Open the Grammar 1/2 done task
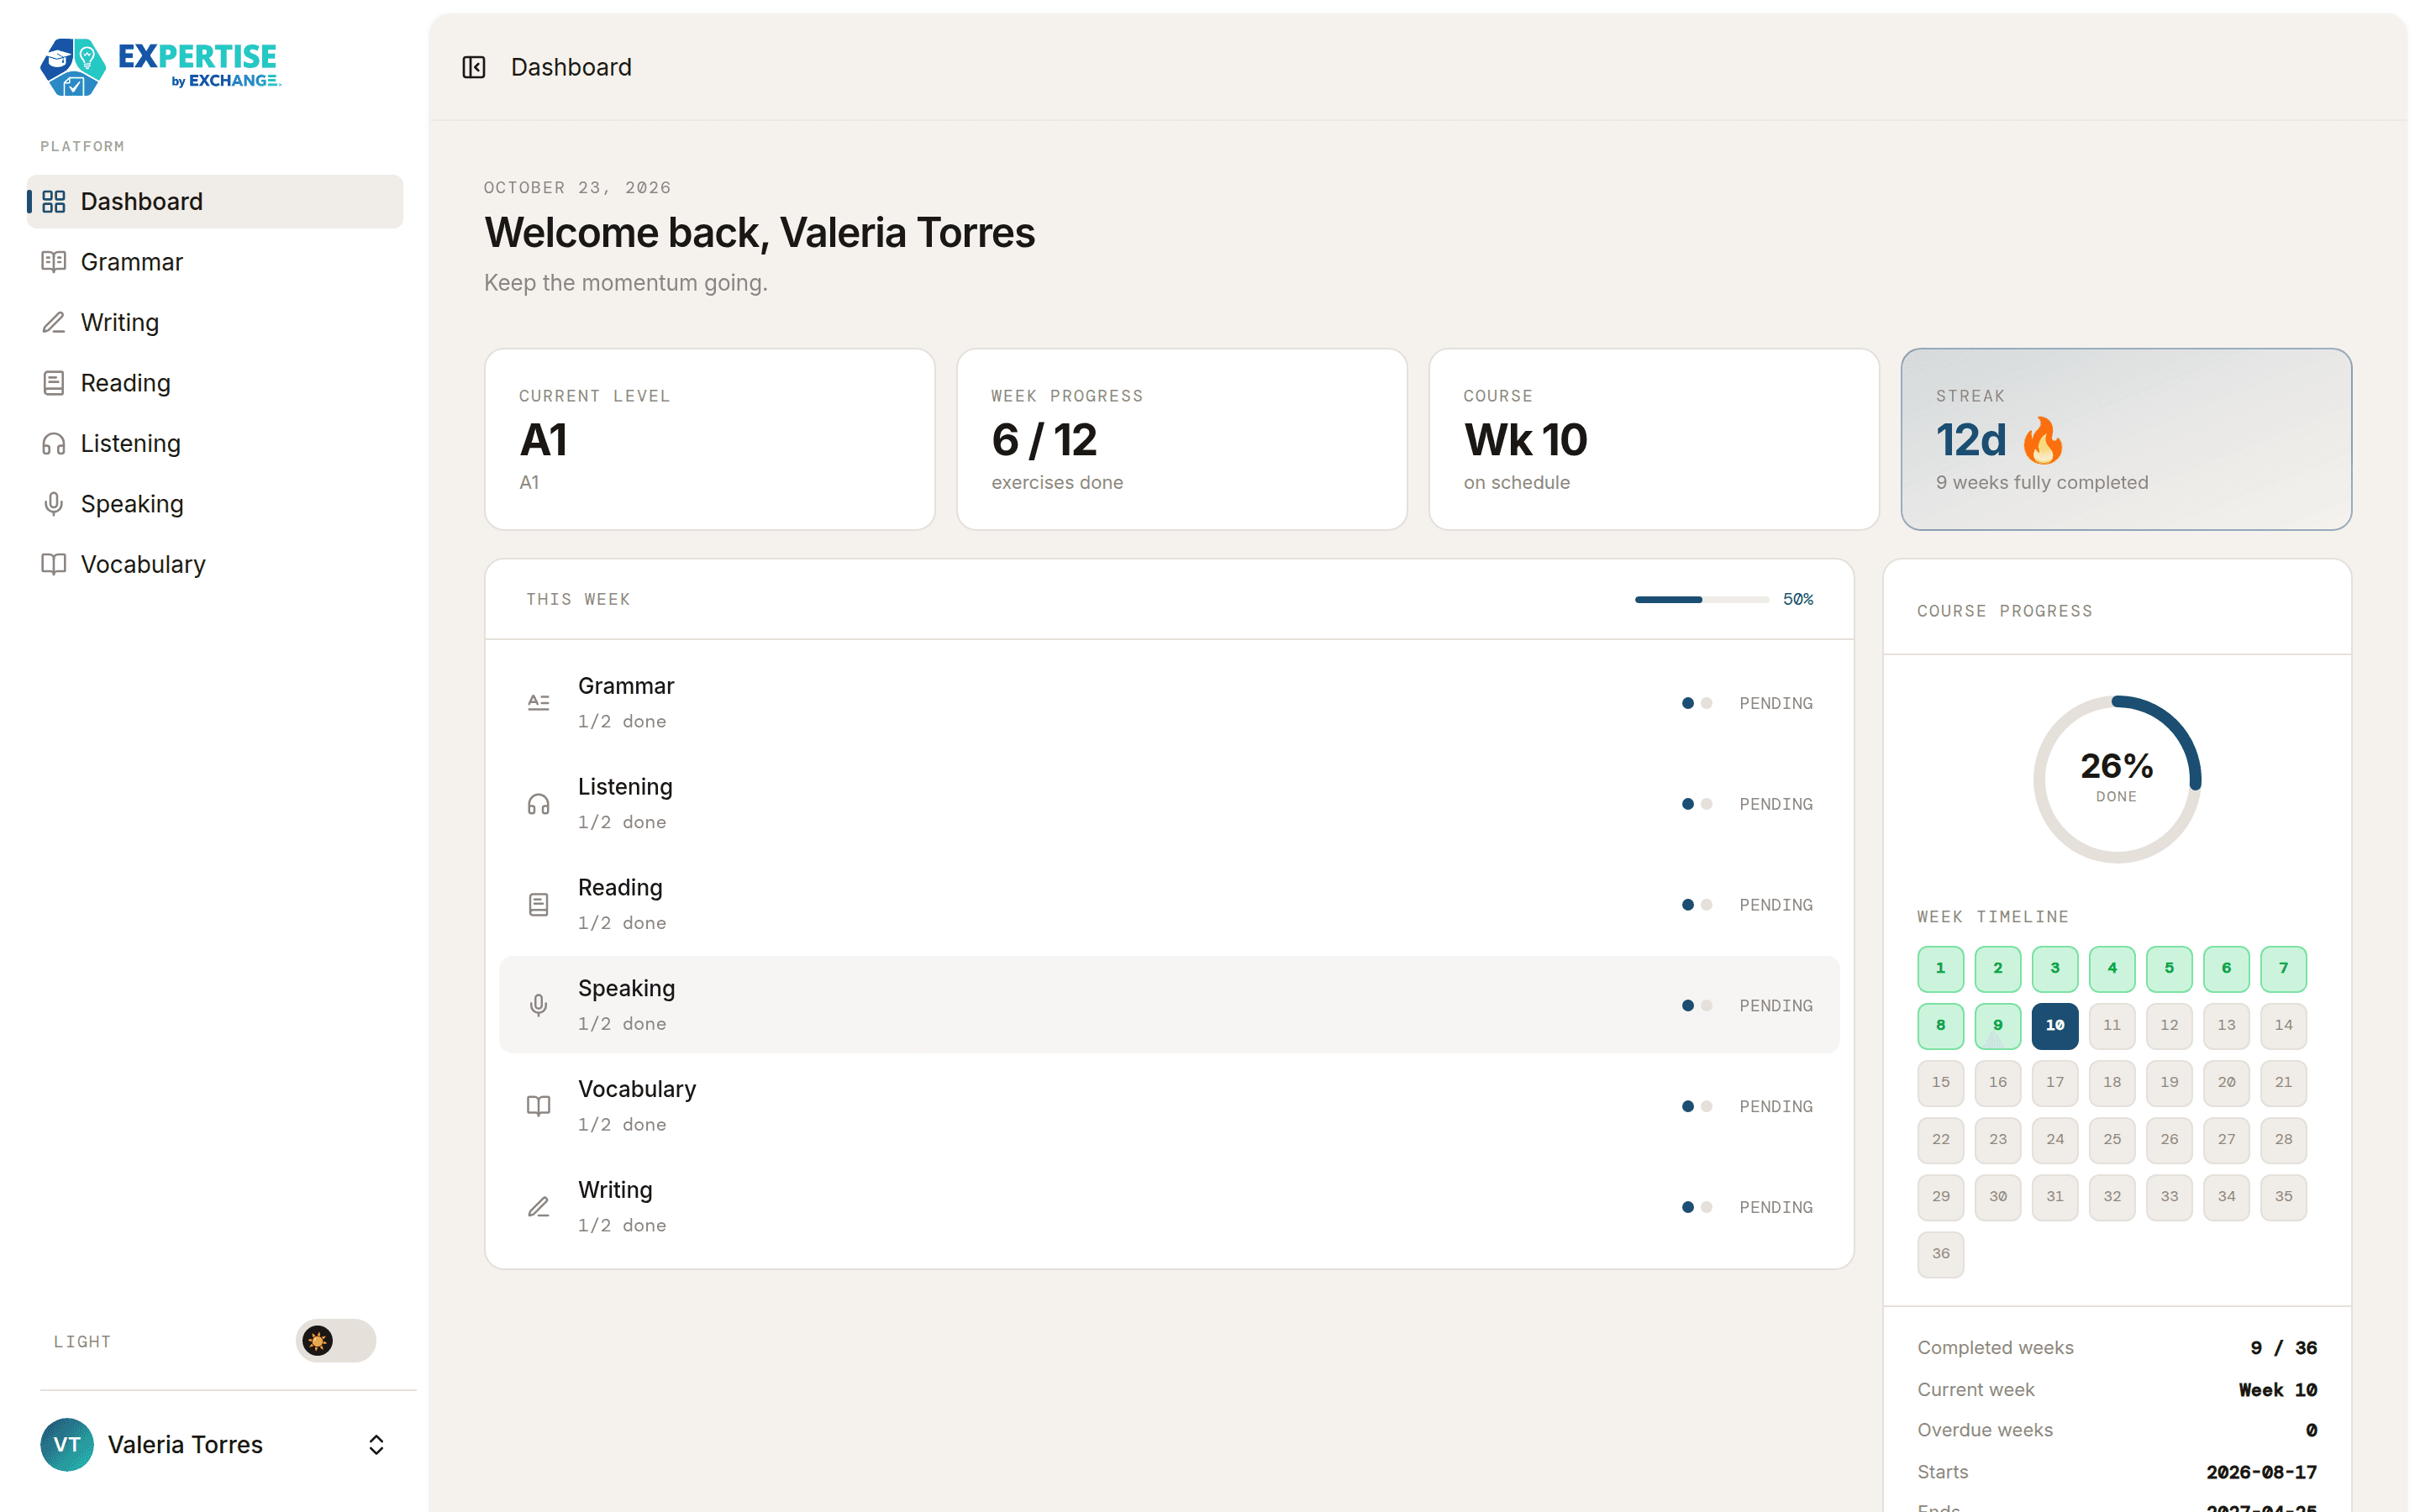 1169,703
